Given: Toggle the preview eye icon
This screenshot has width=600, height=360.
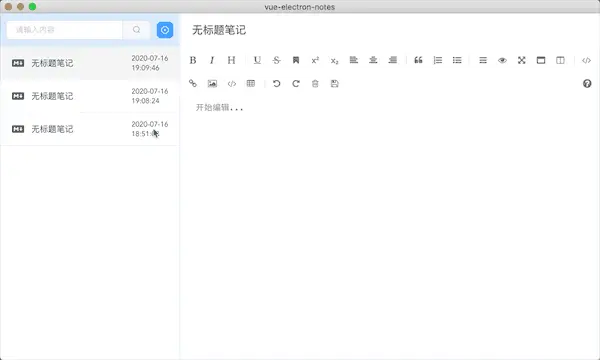Looking at the screenshot, I should pyautogui.click(x=502, y=60).
